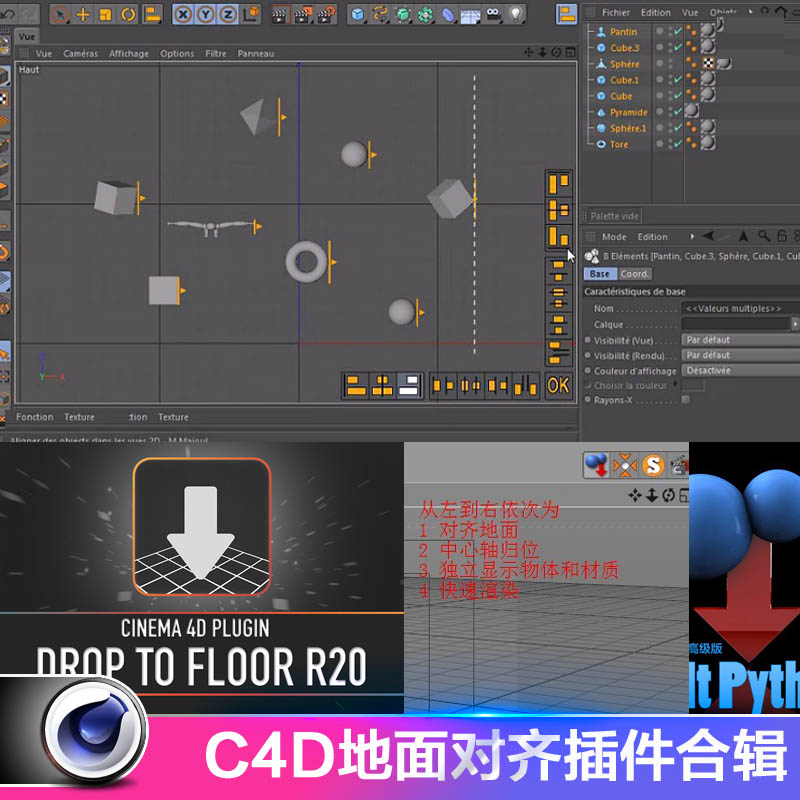Open Couleur d'affichage dropdown
This screenshot has width=800, height=800.
tap(740, 370)
